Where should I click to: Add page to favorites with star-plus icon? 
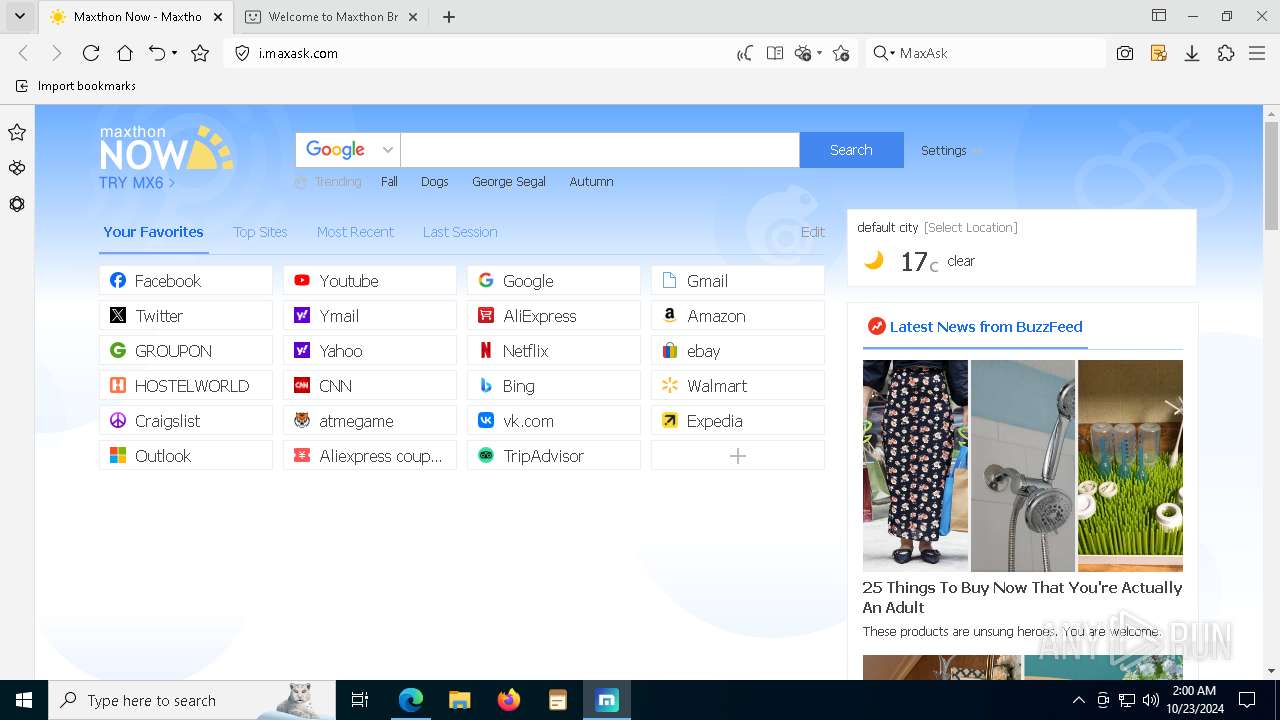tap(841, 53)
